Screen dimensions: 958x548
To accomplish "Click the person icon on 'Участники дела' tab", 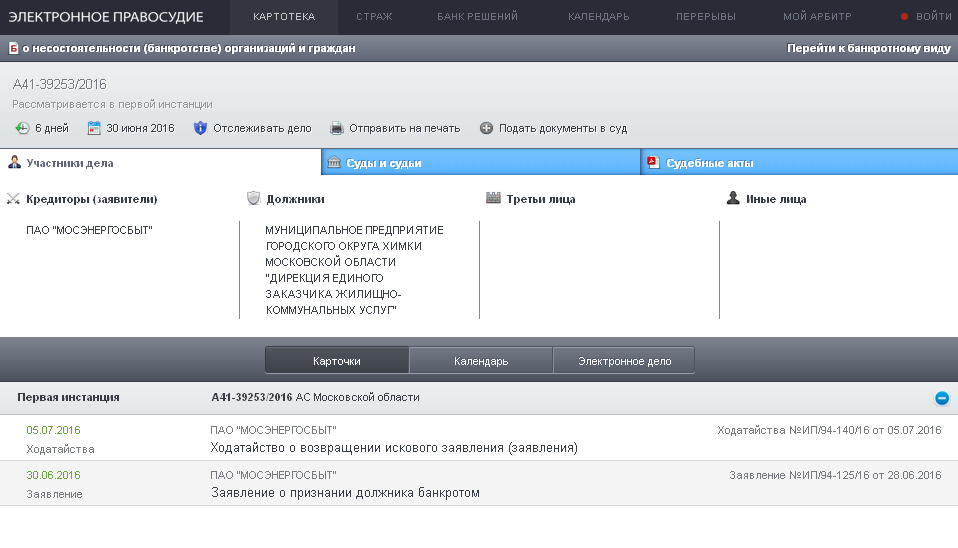I will [14, 163].
